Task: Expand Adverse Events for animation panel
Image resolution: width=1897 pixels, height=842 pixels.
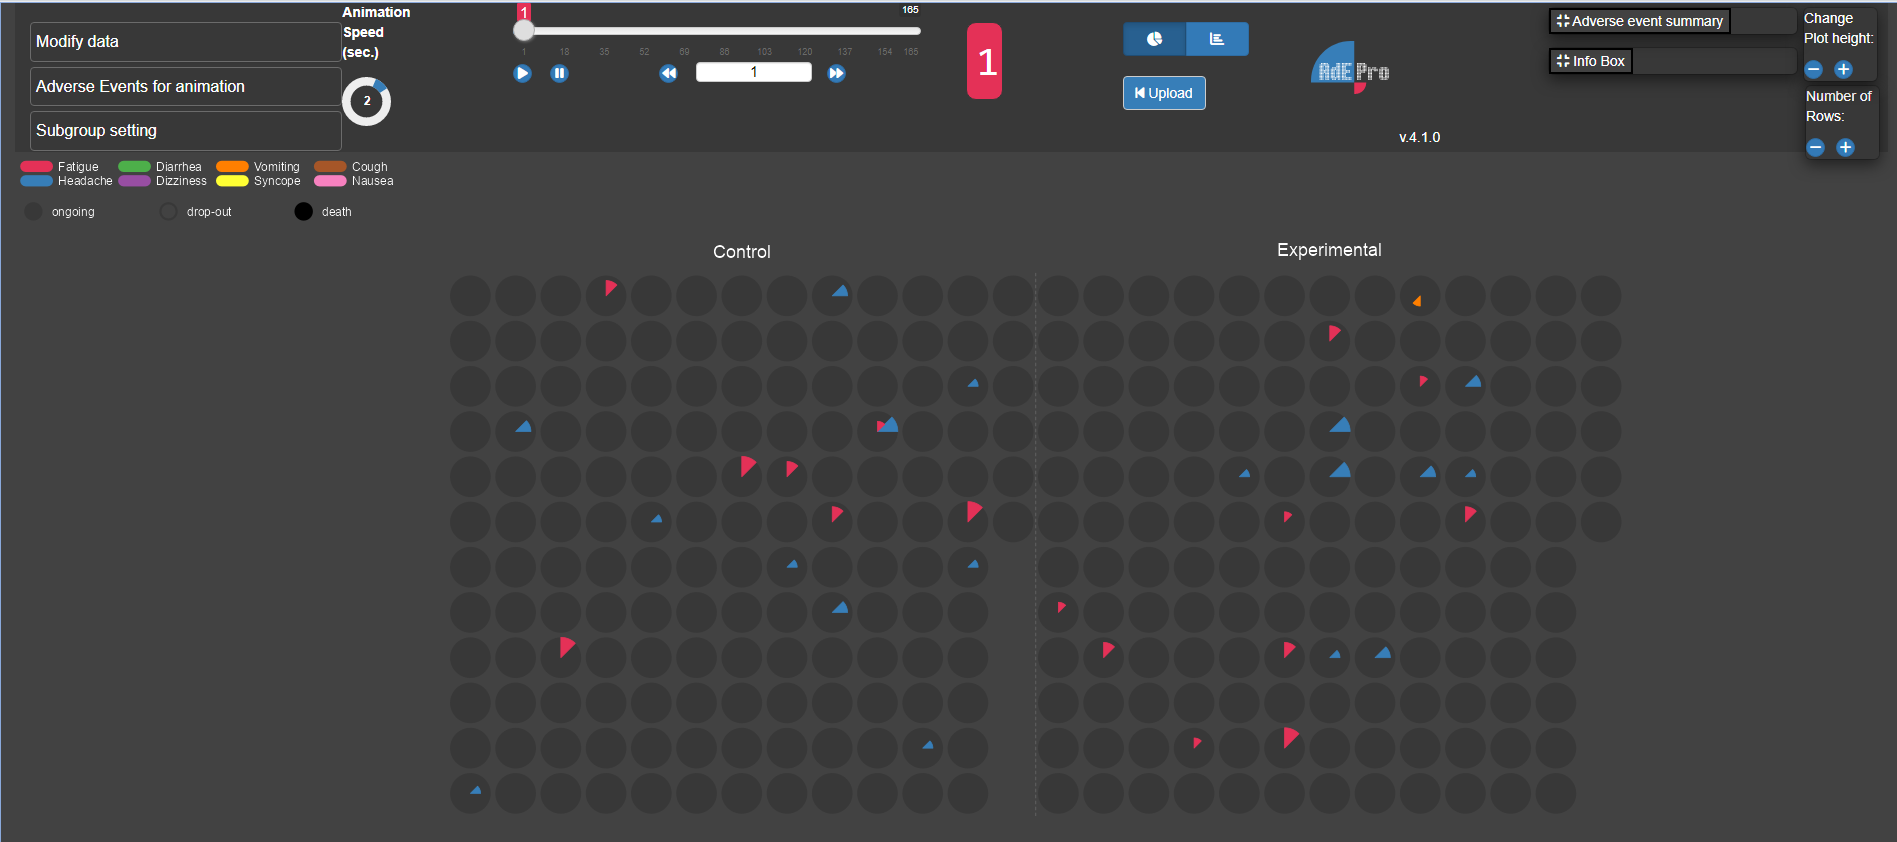Action: [186, 87]
